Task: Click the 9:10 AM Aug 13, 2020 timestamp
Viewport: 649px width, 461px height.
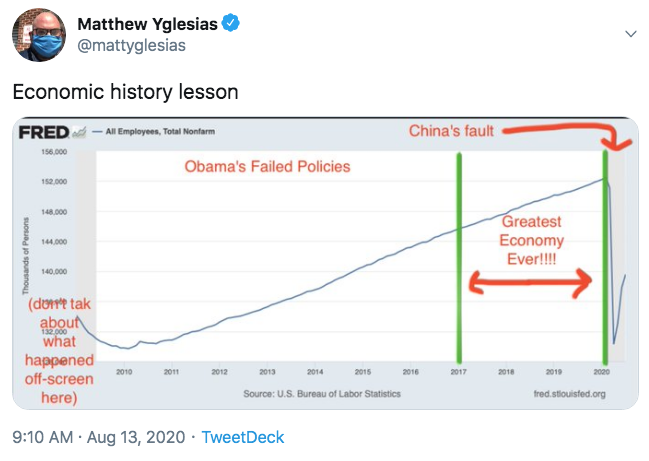Action: [99, 437]
